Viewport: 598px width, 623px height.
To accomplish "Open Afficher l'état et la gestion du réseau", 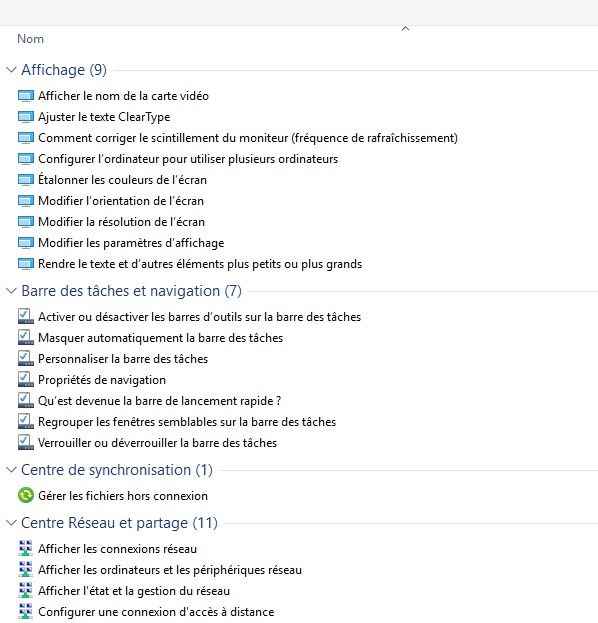I will click(x=134, y=591).
